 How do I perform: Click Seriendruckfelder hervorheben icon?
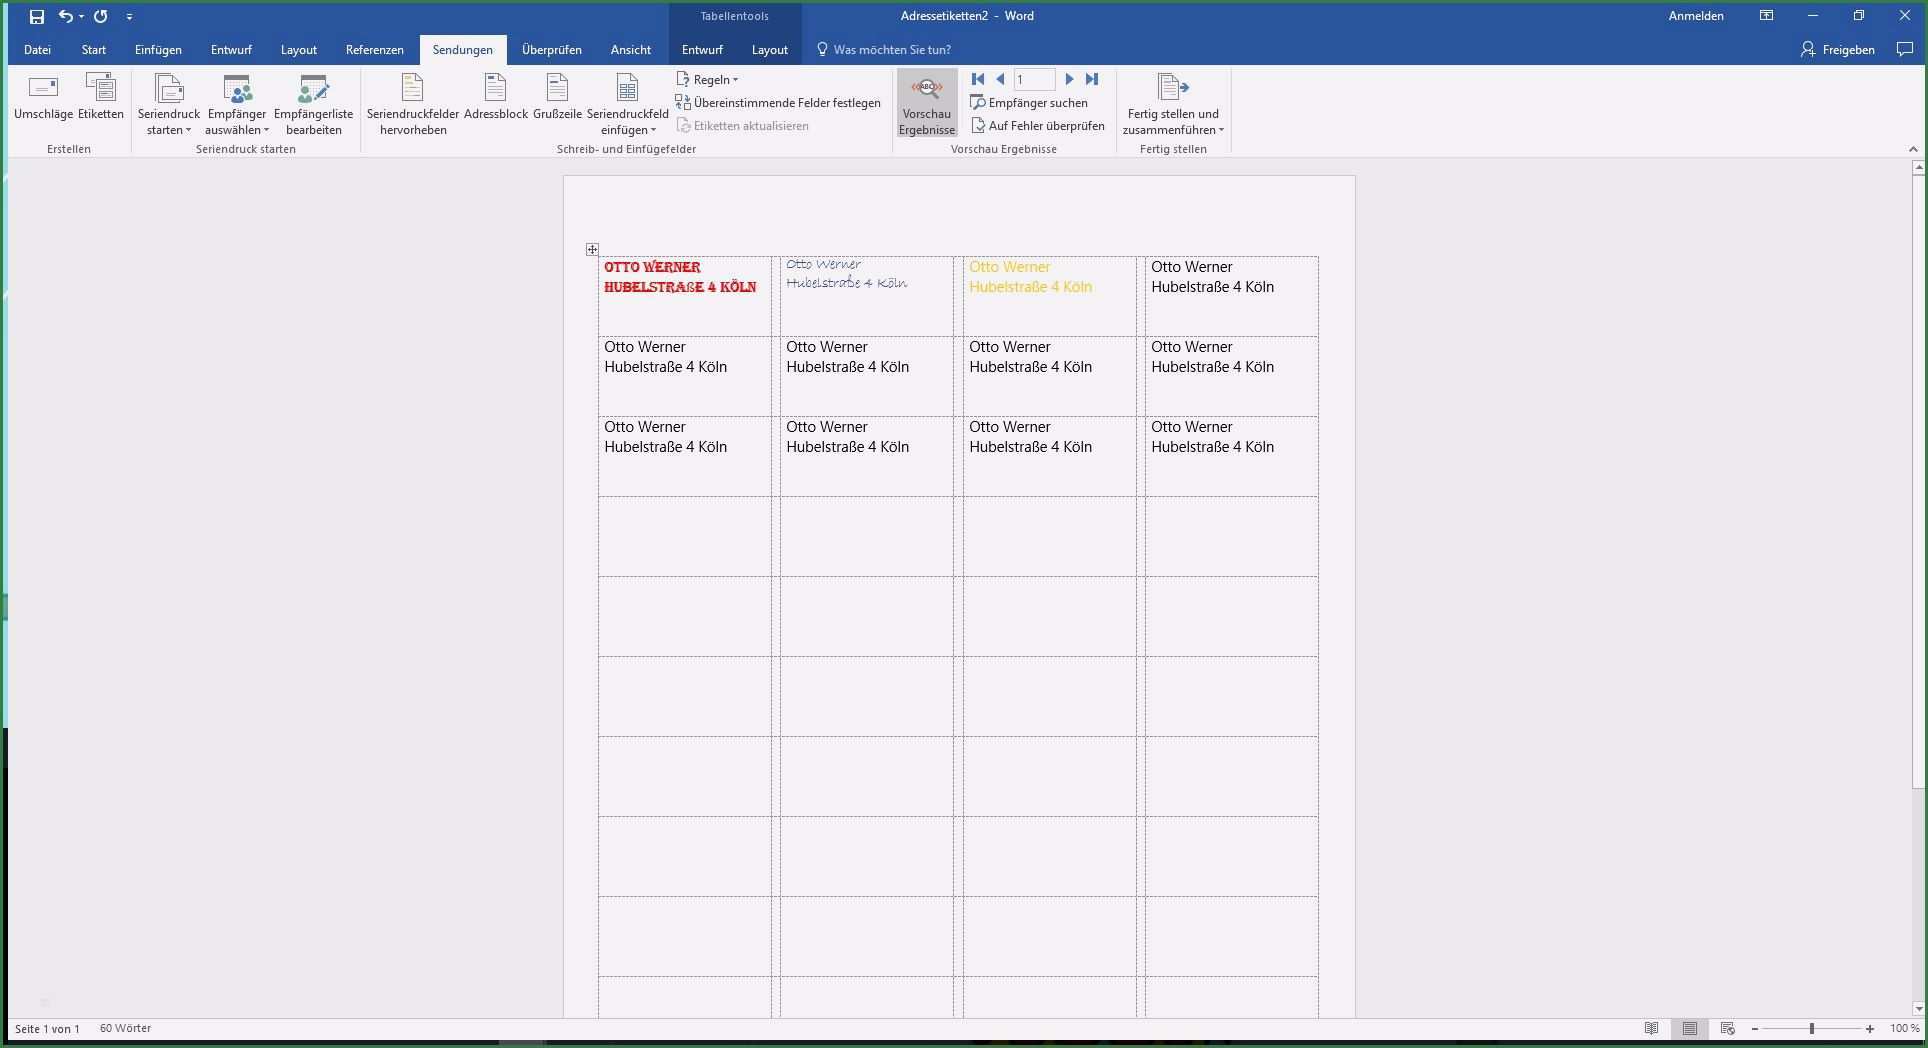[412, 88]
